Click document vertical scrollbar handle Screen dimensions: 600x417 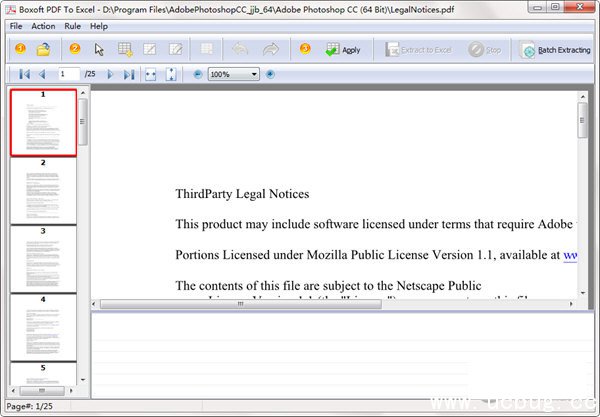tap(582, 120)
